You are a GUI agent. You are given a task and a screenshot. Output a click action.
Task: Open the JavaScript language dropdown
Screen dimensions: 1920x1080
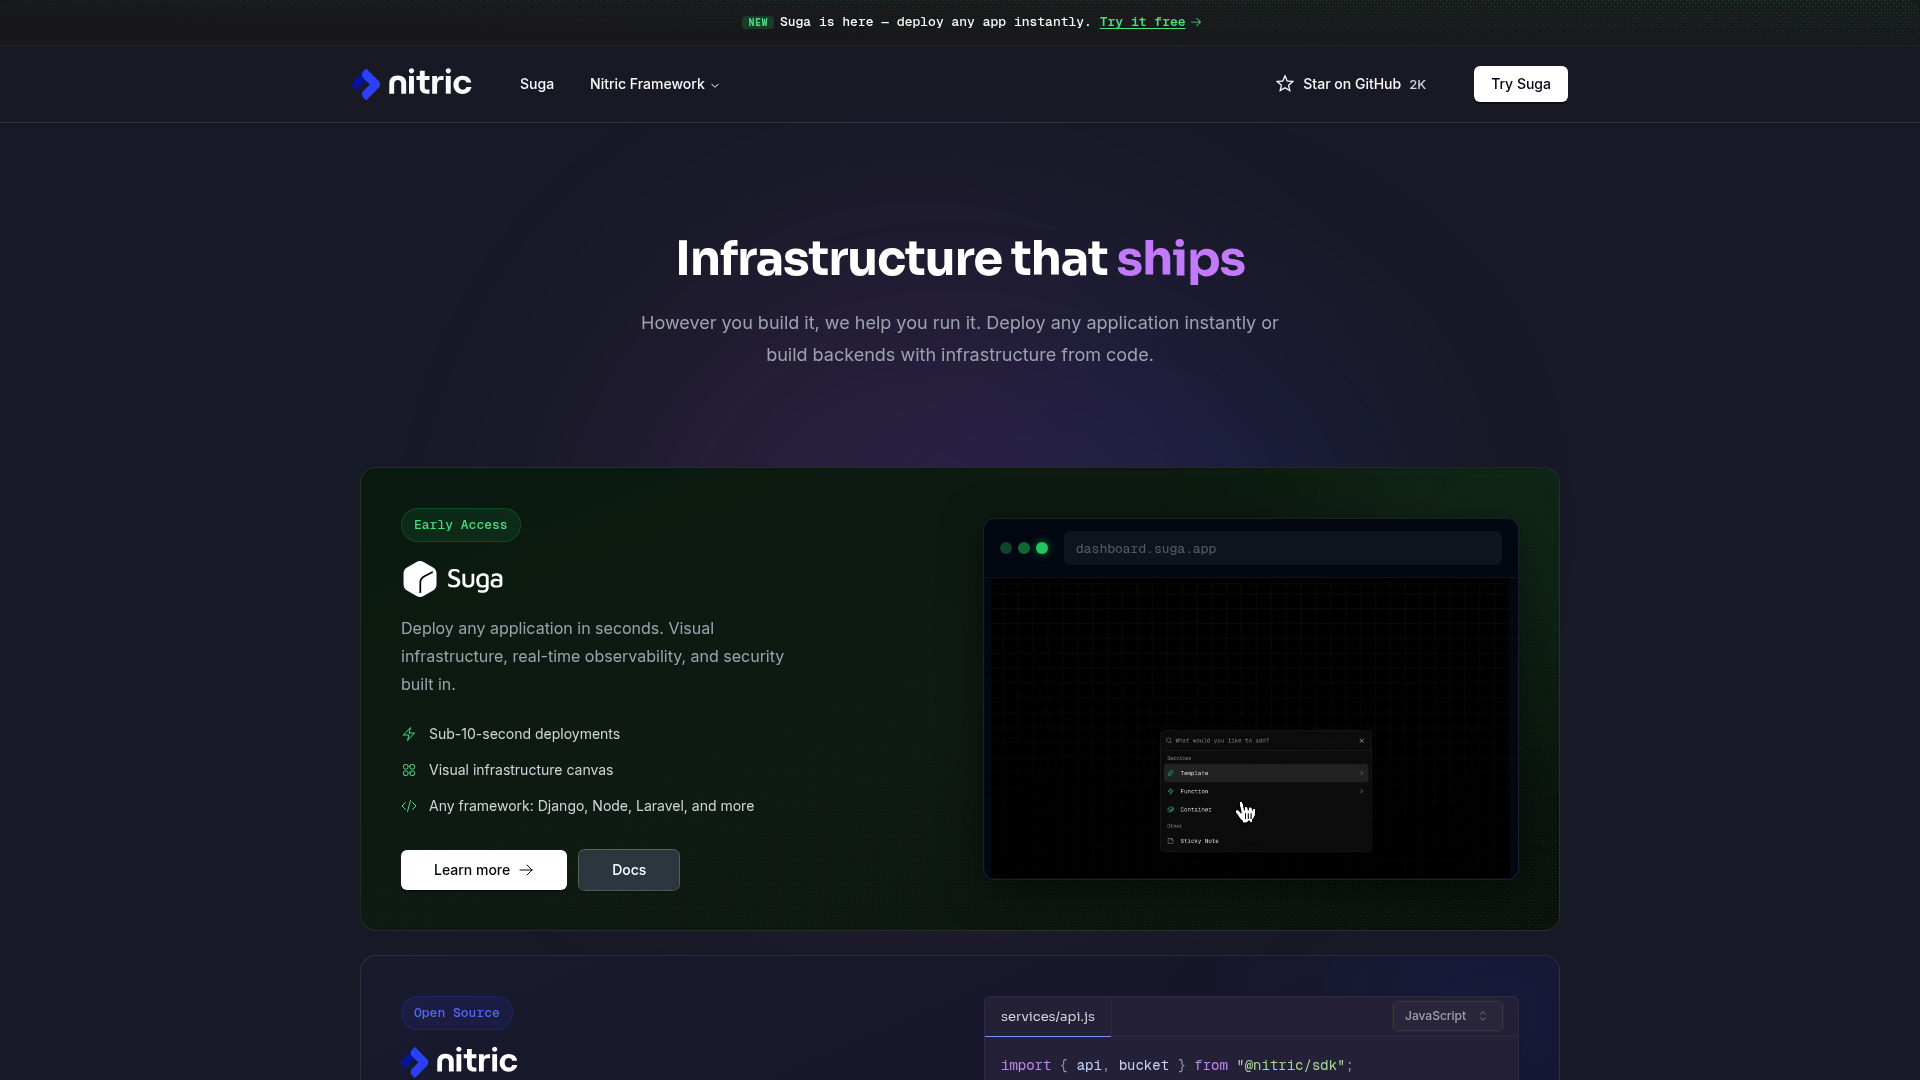[x=1447, y=1016]
